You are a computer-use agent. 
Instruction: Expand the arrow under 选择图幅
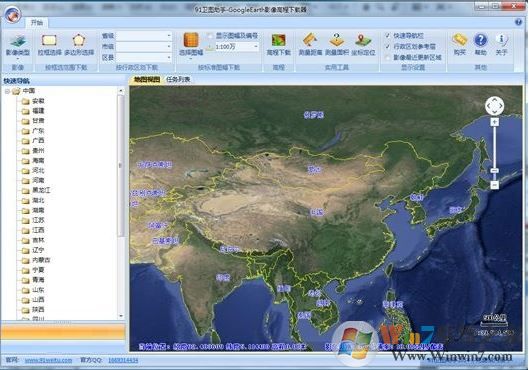point(191,59)
